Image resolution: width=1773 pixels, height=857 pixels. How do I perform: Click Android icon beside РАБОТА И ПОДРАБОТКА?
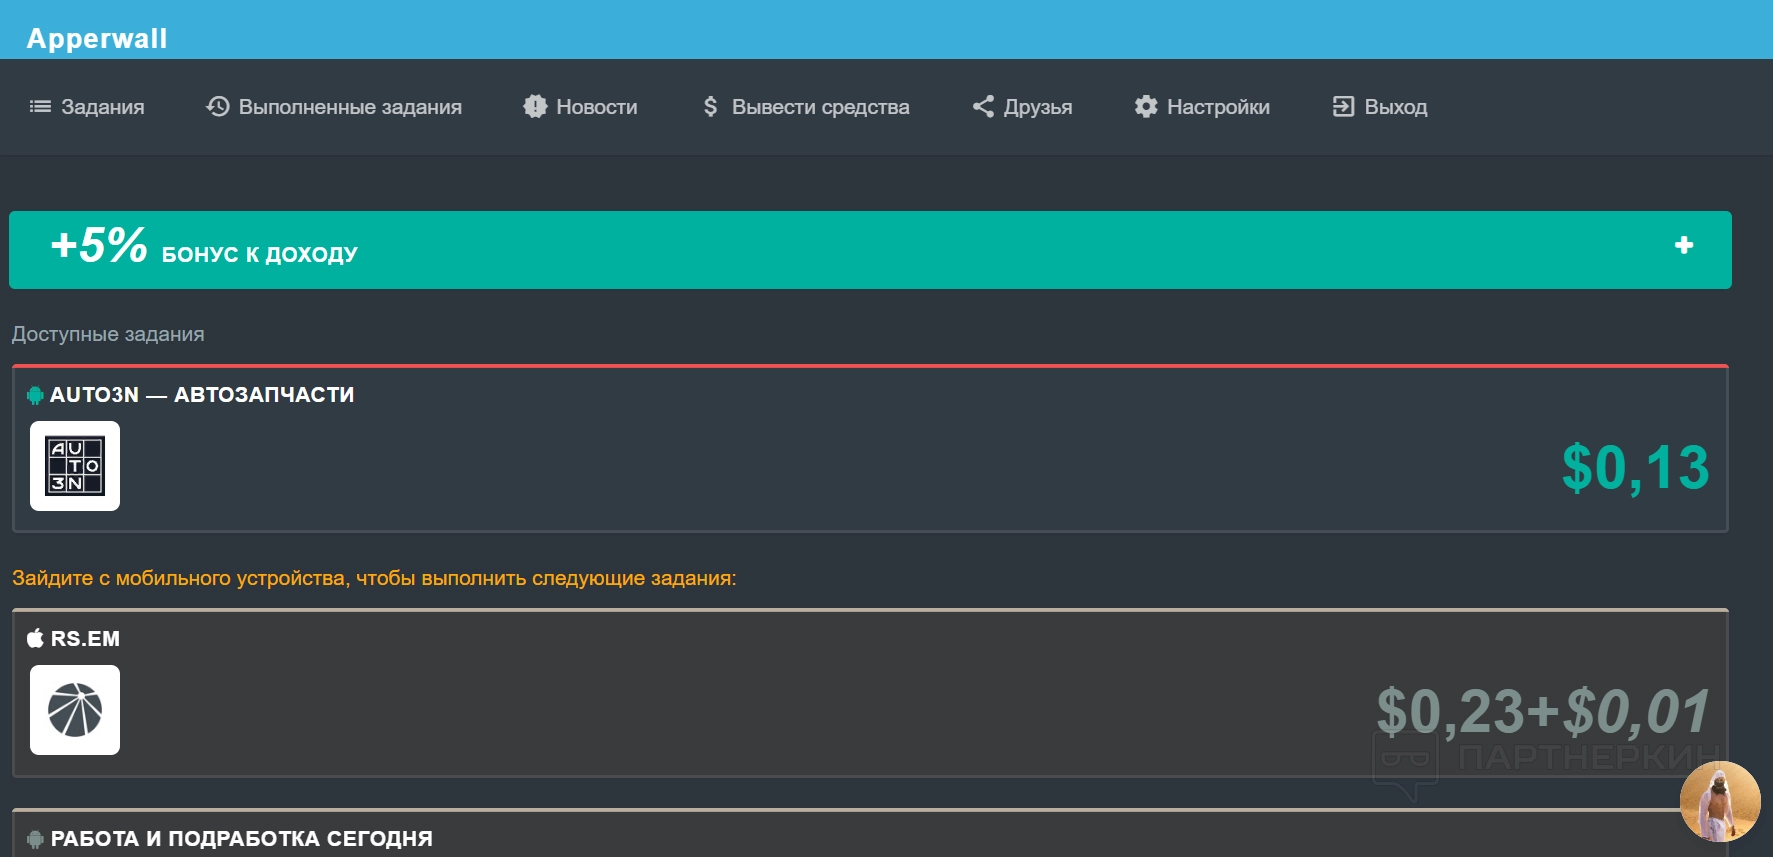click(35, 839)
